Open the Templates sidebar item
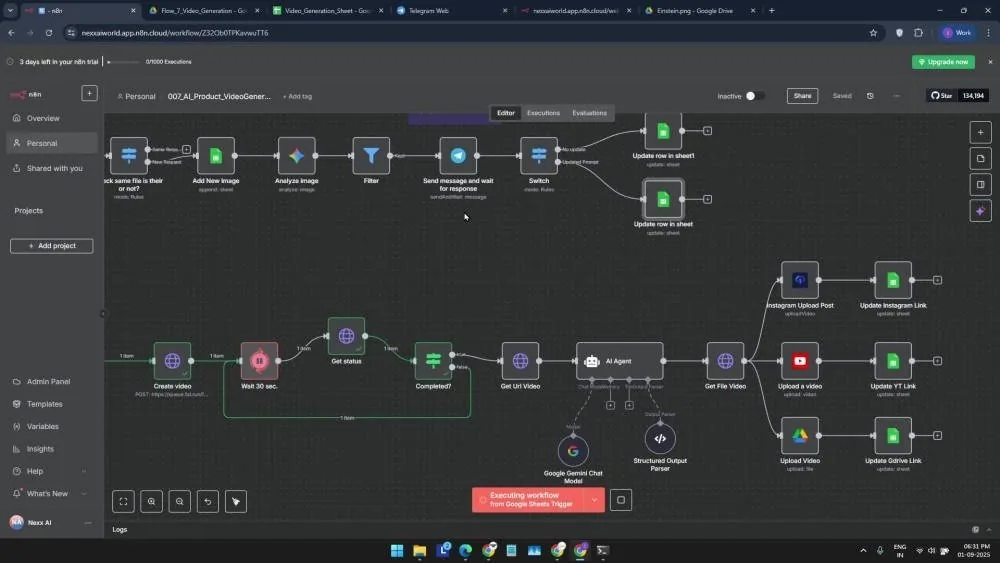Image resolution: width=1000 pixels, height=563 pixels. [52, 404]
